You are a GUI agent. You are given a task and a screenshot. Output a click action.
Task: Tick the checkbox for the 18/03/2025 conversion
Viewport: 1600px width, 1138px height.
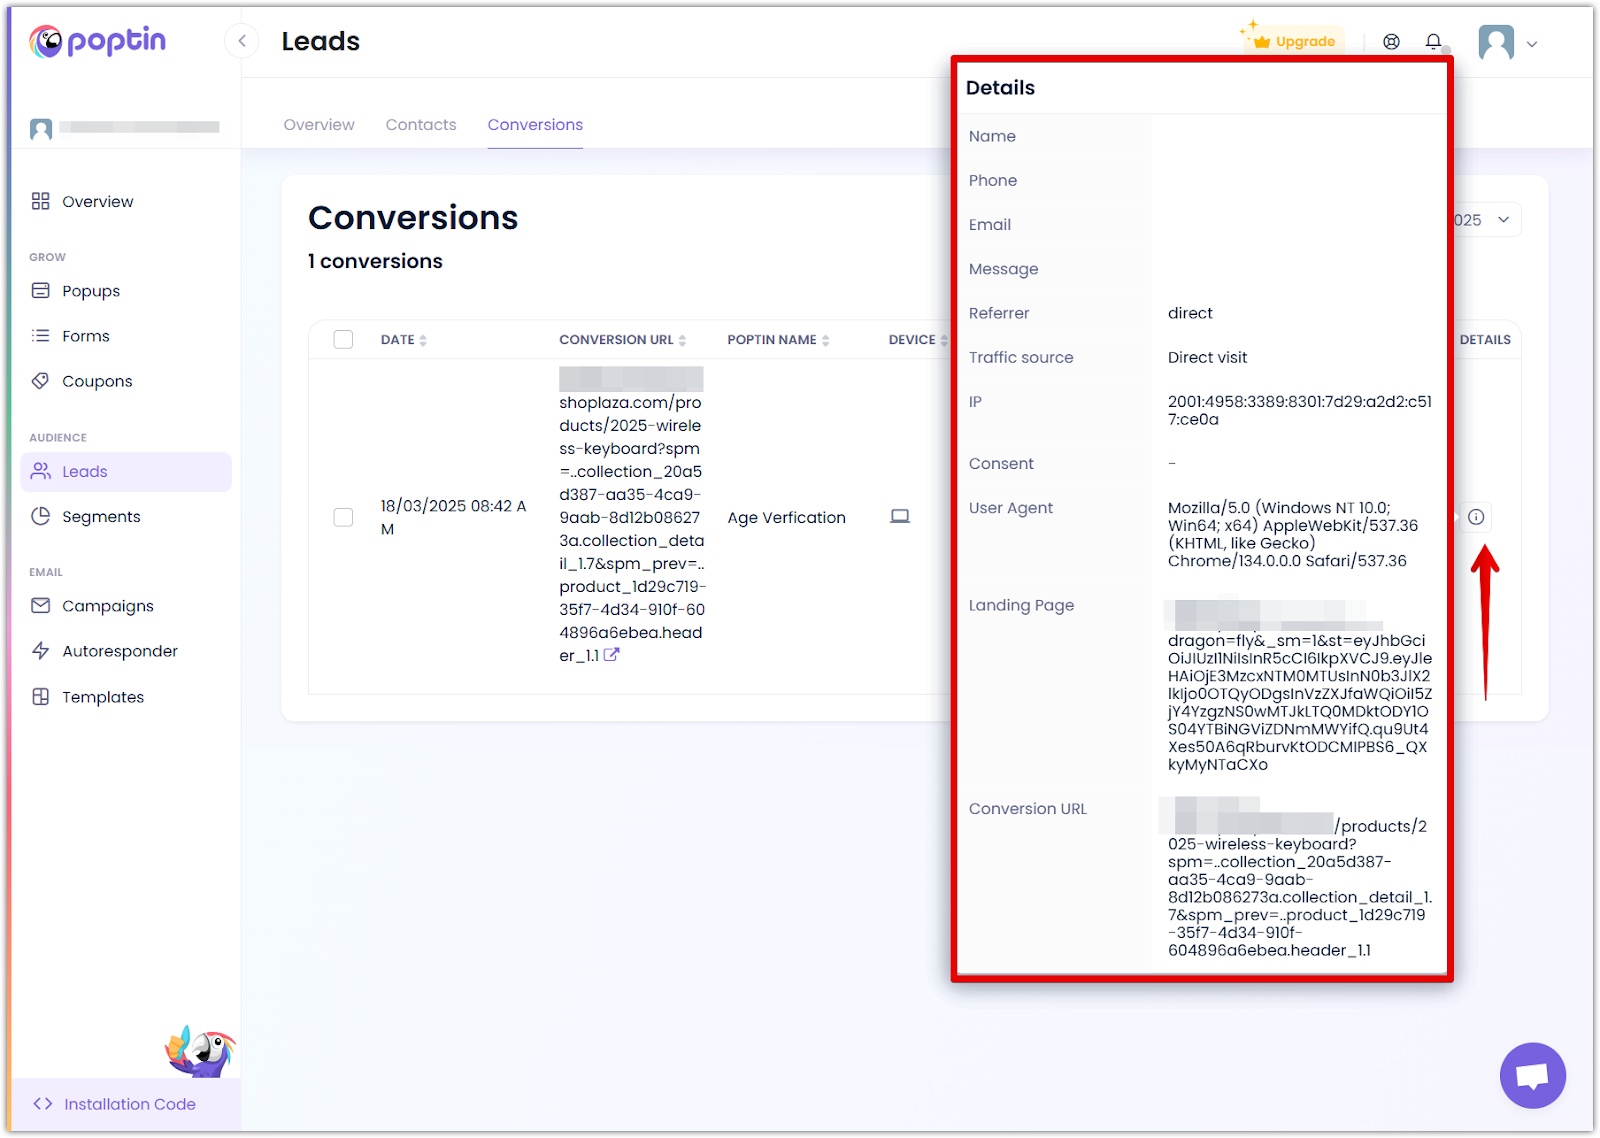click(343, 517)
